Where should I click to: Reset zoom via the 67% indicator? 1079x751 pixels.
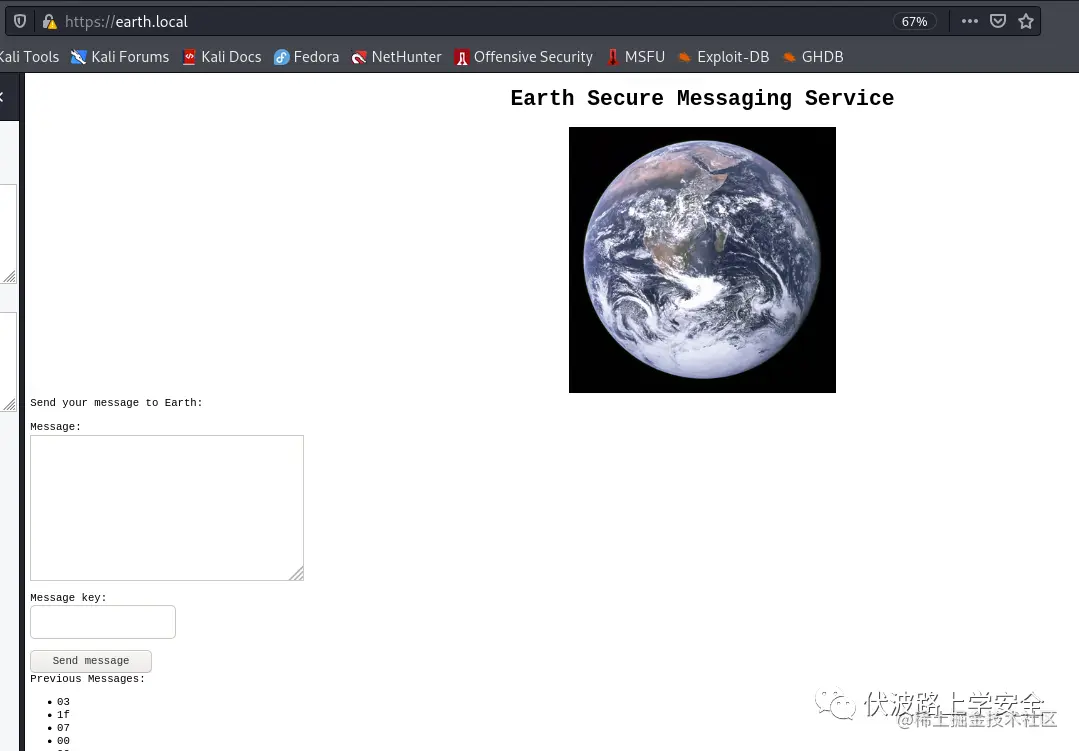[x=914, y=21]
